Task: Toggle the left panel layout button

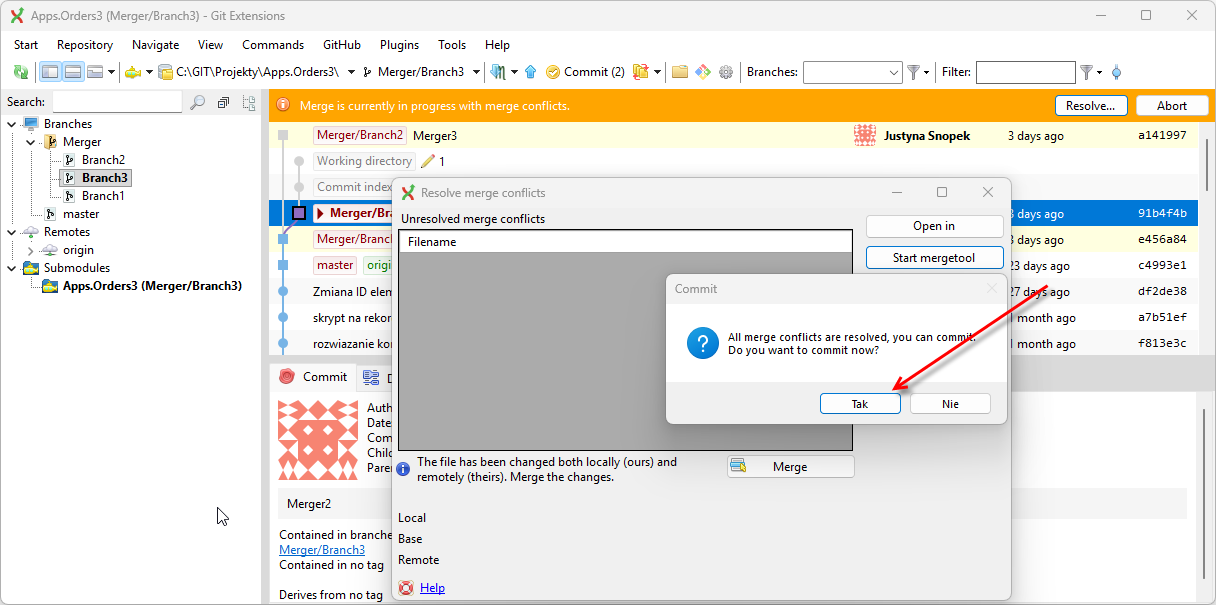Action: [50, 72]
